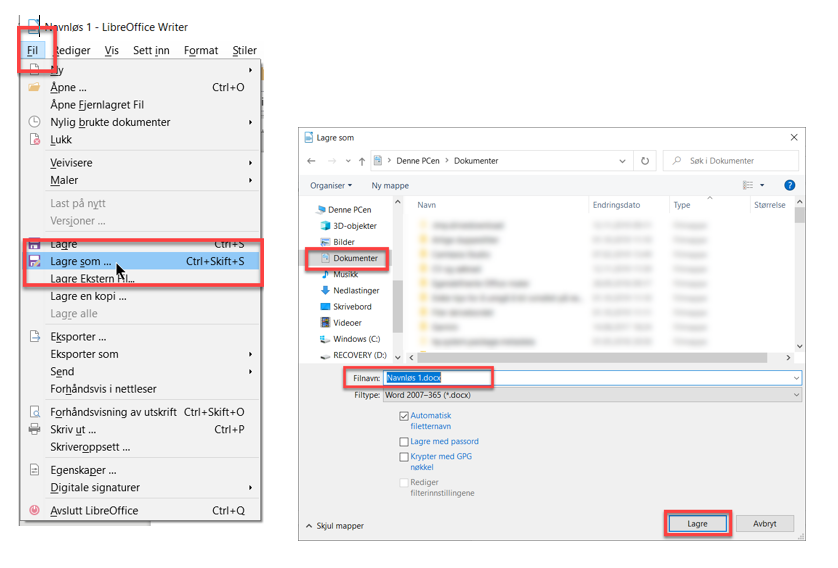Click the back navigation arrow
This screenshot has height=568, width=838.
[x=312, y=161]
